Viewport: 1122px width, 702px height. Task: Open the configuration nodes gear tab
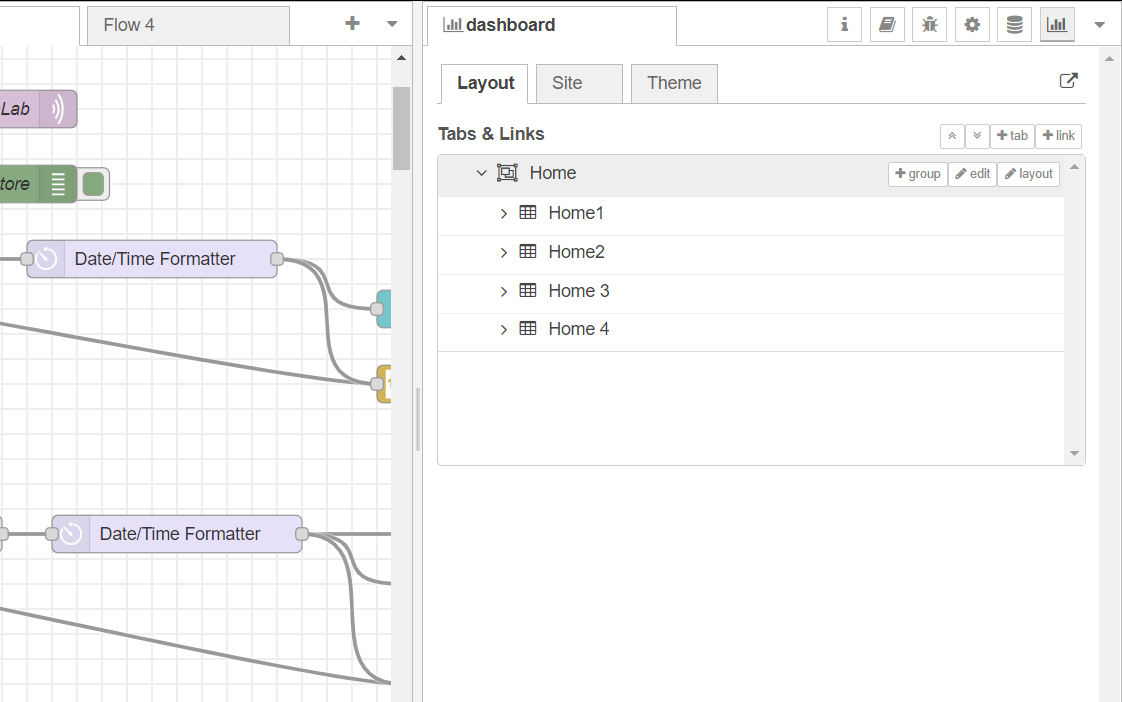972,25
